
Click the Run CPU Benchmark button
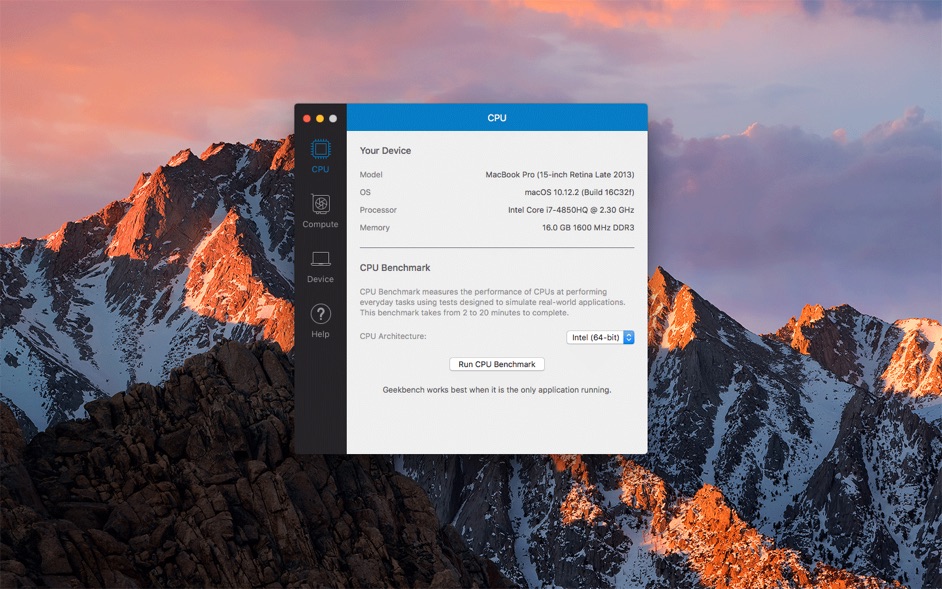pos(496,364)
